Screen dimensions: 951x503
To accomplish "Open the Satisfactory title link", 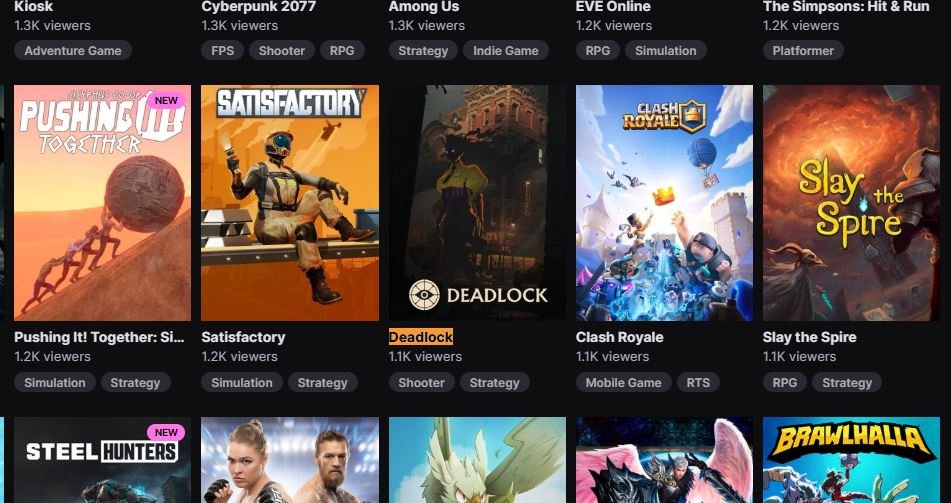I will 243,337.
